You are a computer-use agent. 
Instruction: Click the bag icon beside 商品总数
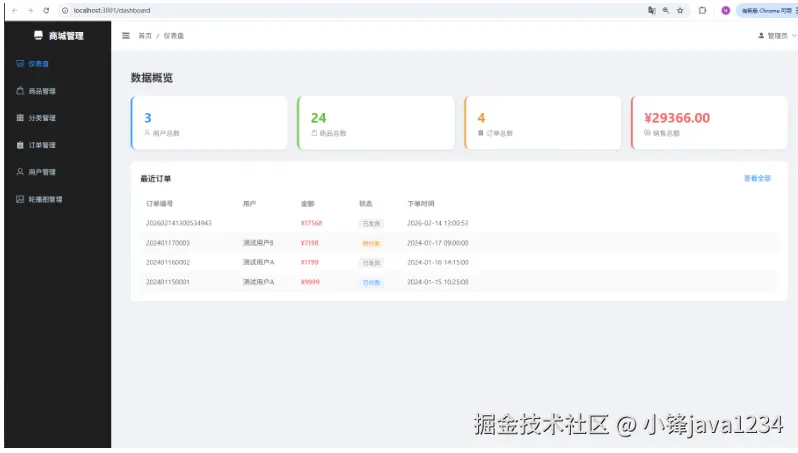314,133
